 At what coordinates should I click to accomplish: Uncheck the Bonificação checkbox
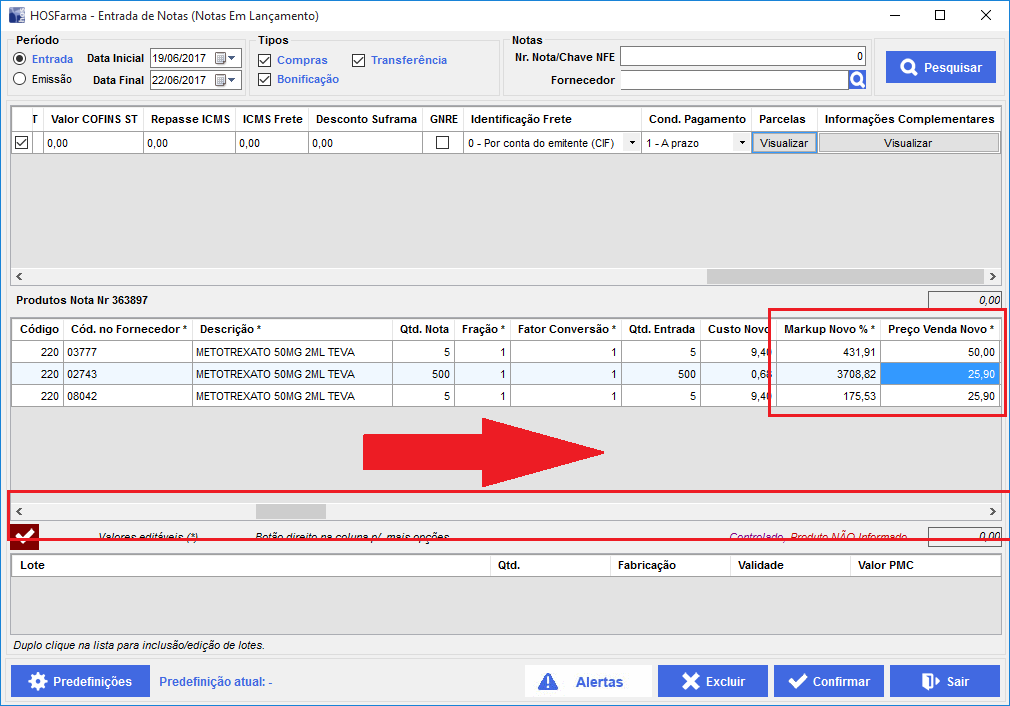pos(265,79)
